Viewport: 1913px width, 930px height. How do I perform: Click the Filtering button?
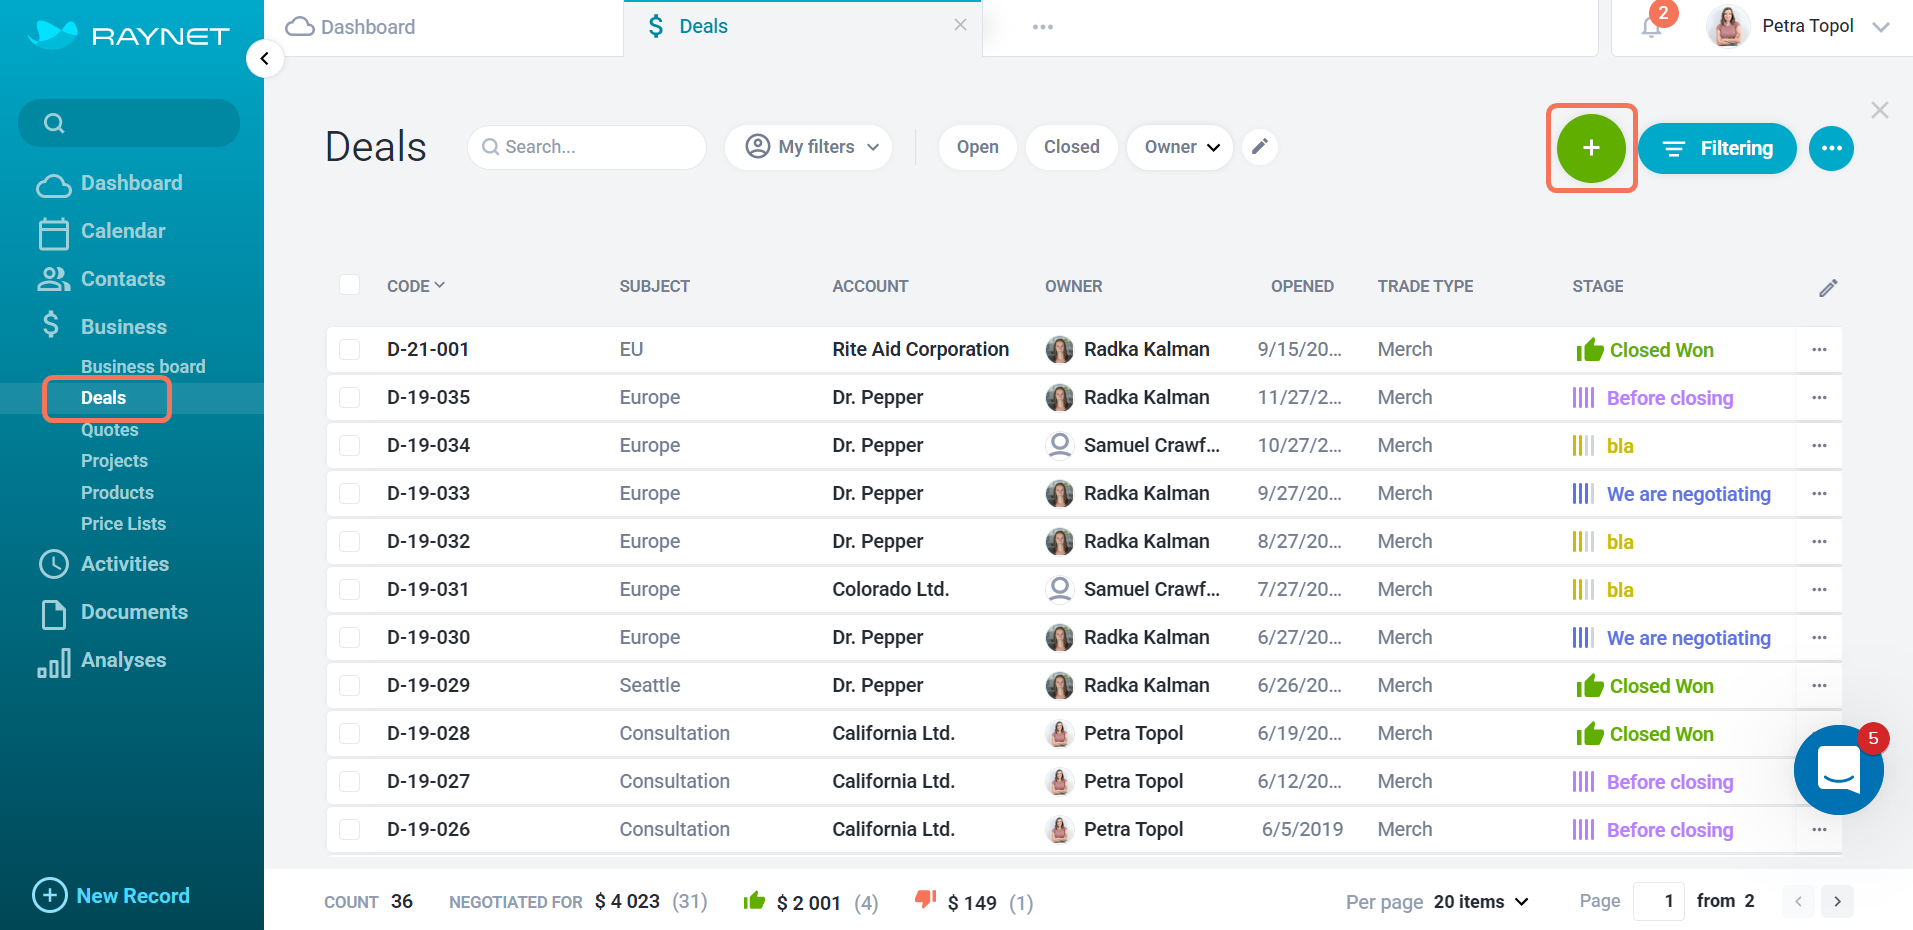(x=1717, y=148)
